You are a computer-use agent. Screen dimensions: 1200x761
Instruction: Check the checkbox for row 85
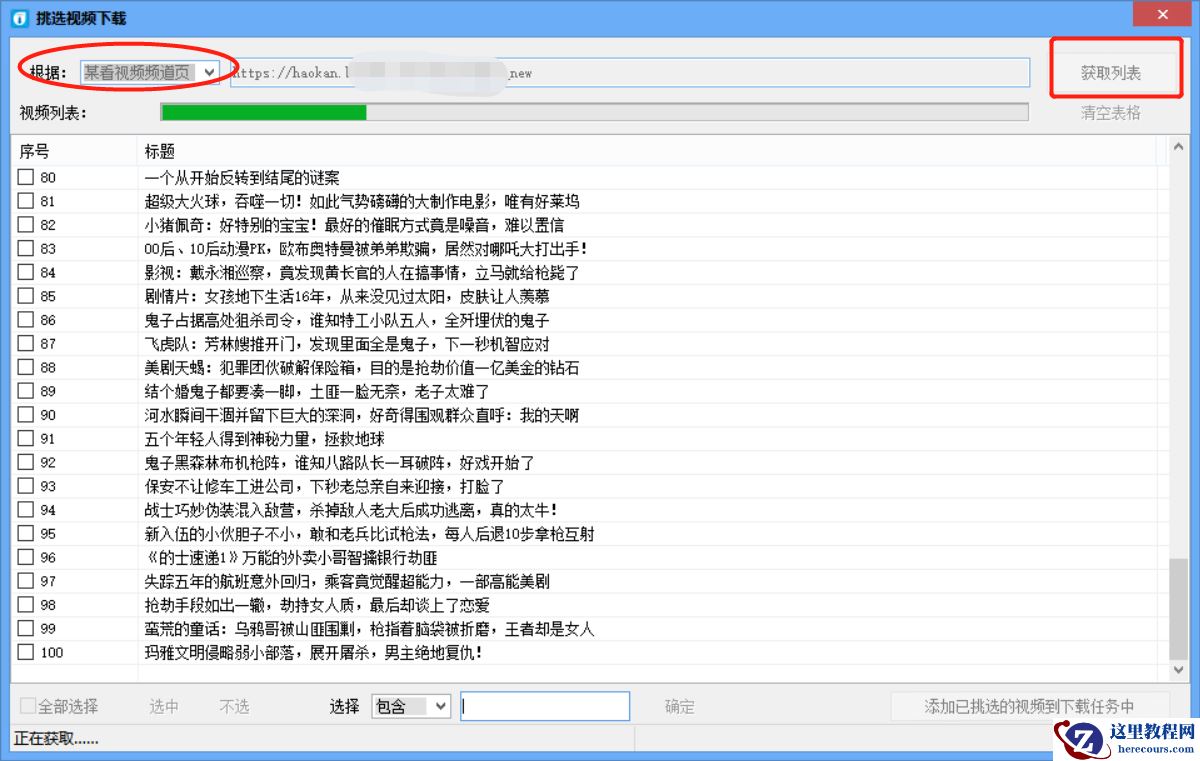point(26,296)
